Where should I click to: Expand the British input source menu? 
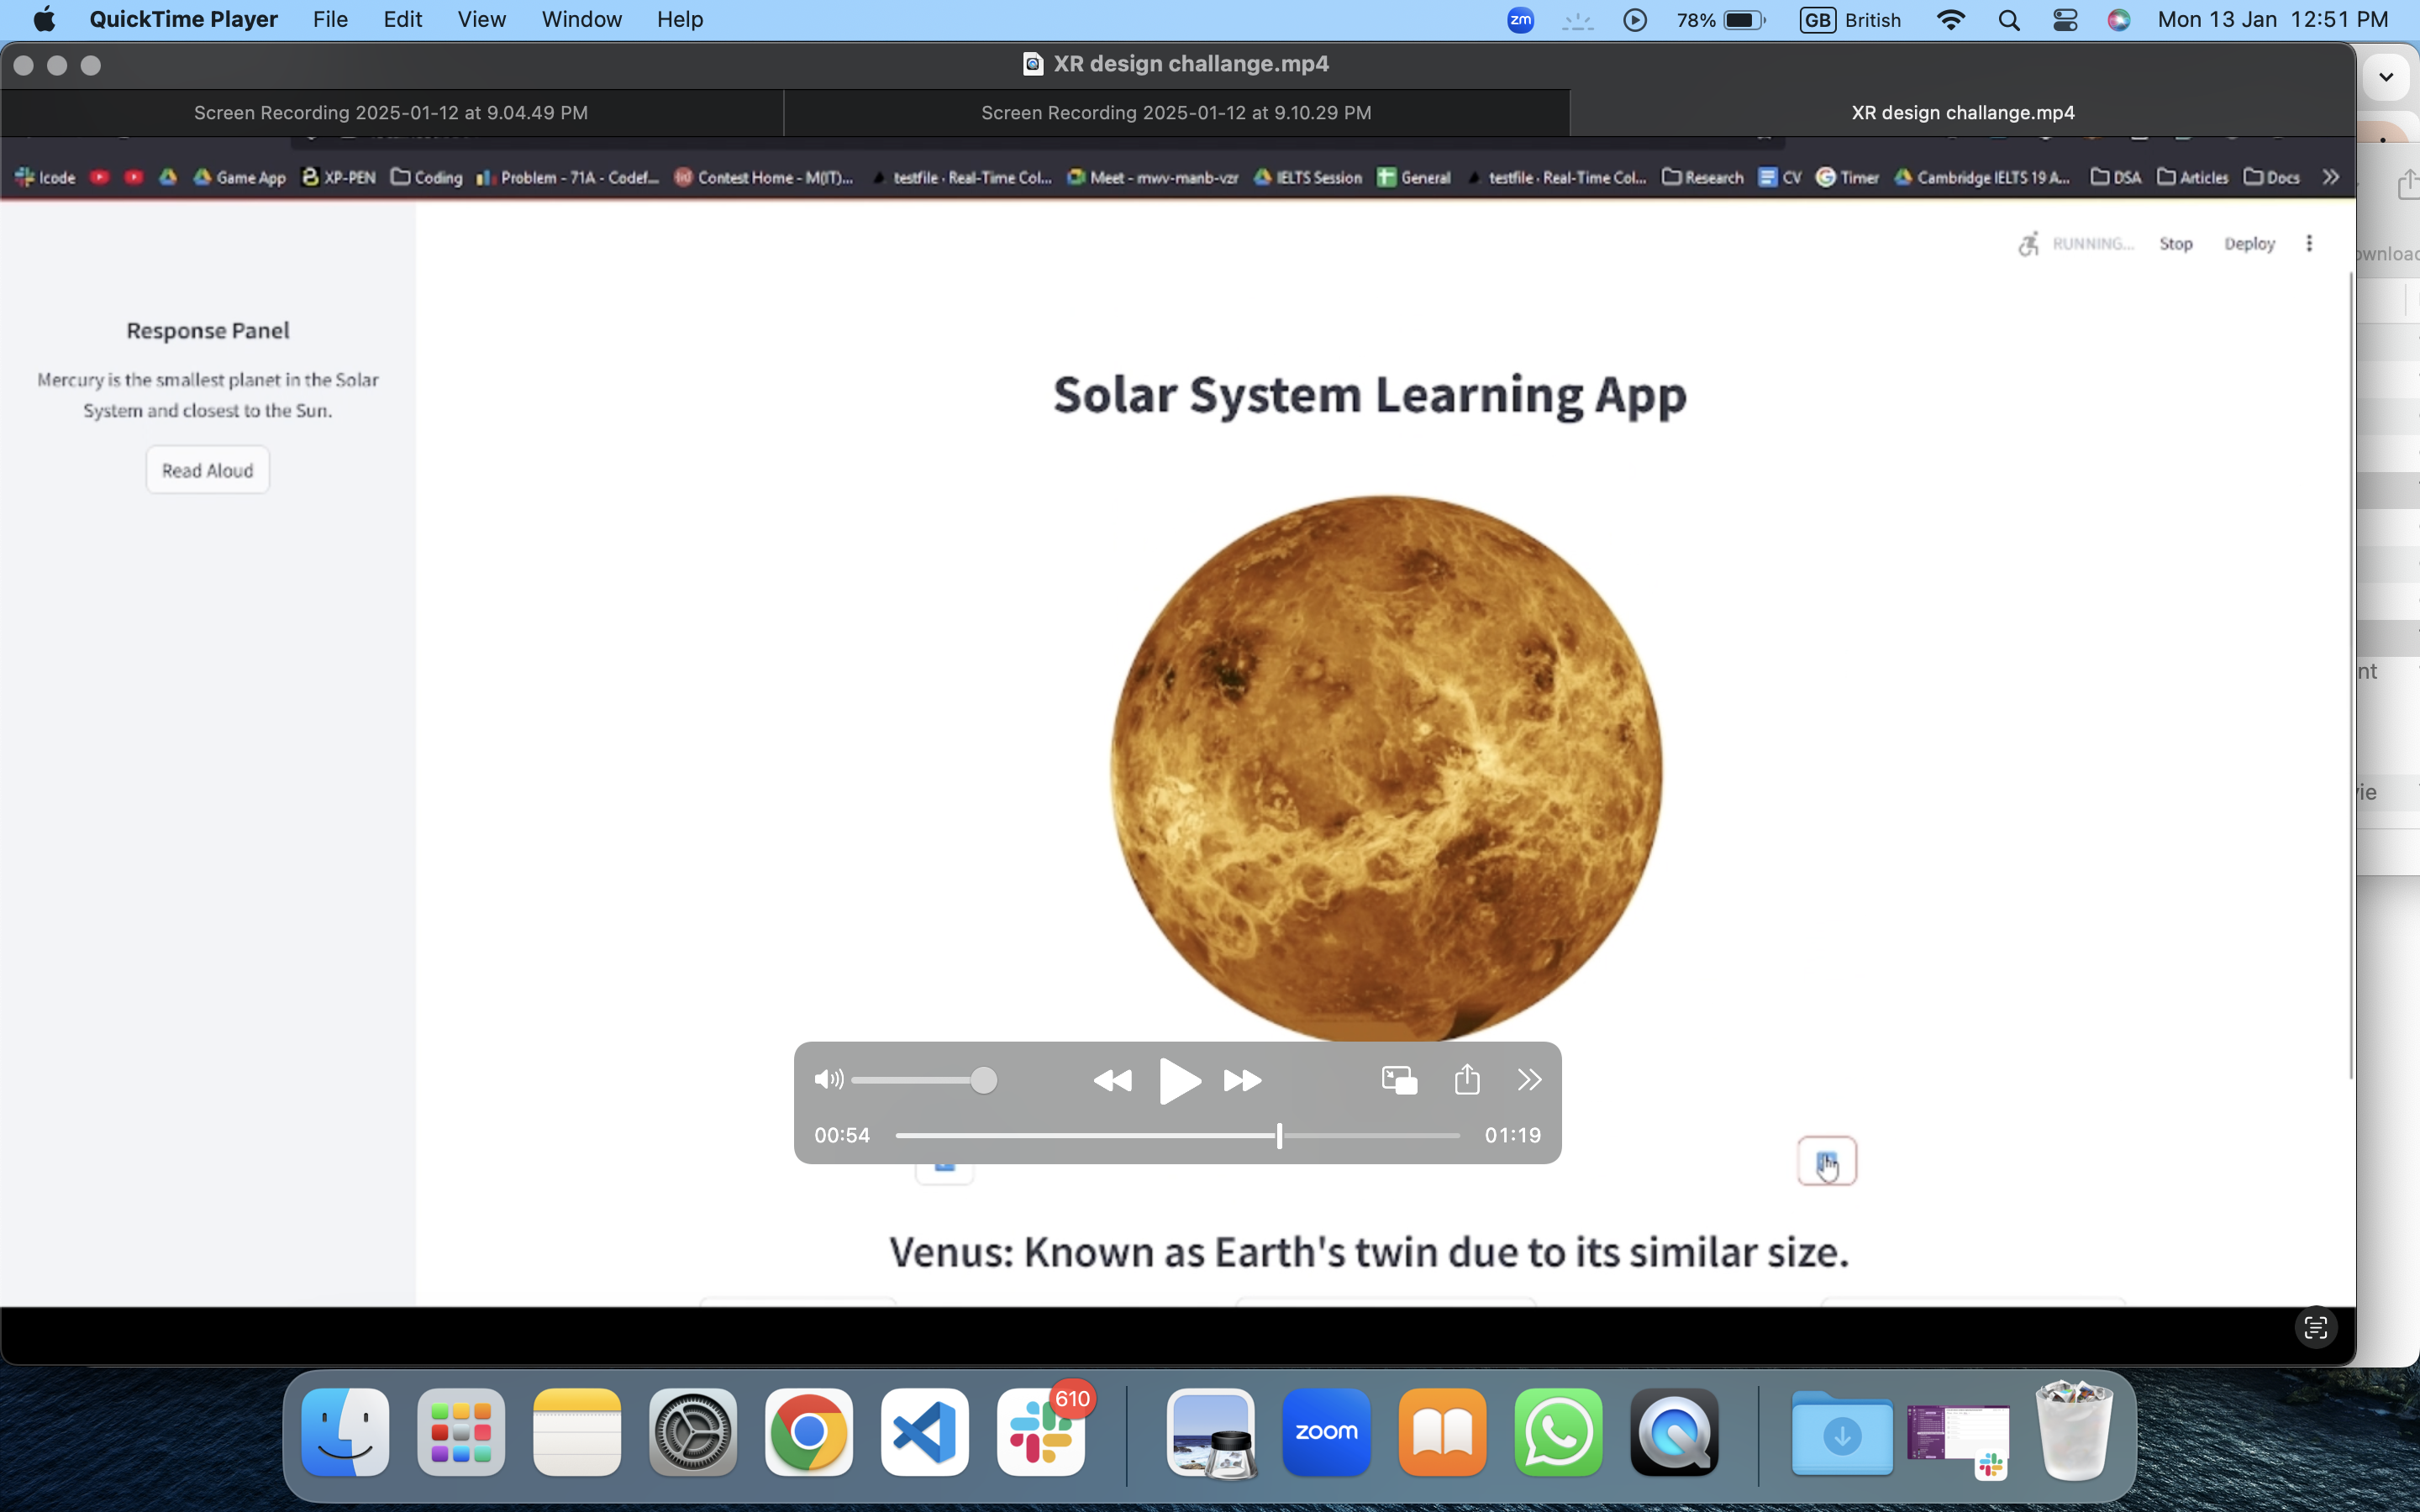1851,20
